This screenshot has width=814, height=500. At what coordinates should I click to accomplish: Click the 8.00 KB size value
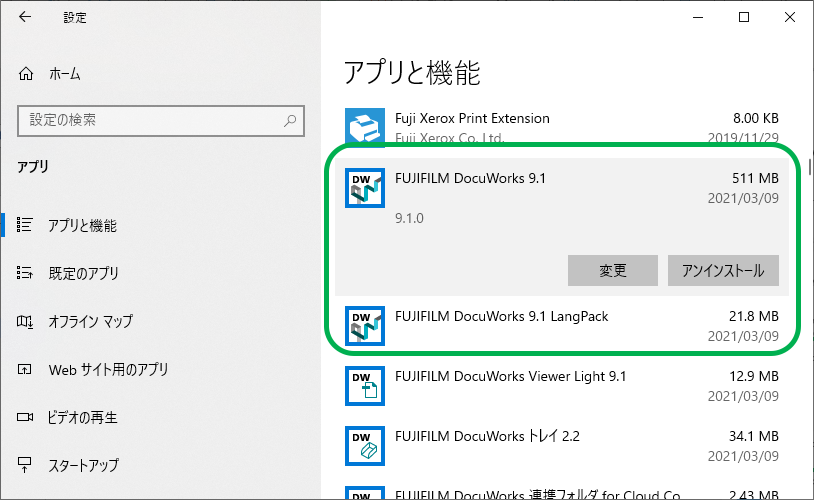[756, 118]
